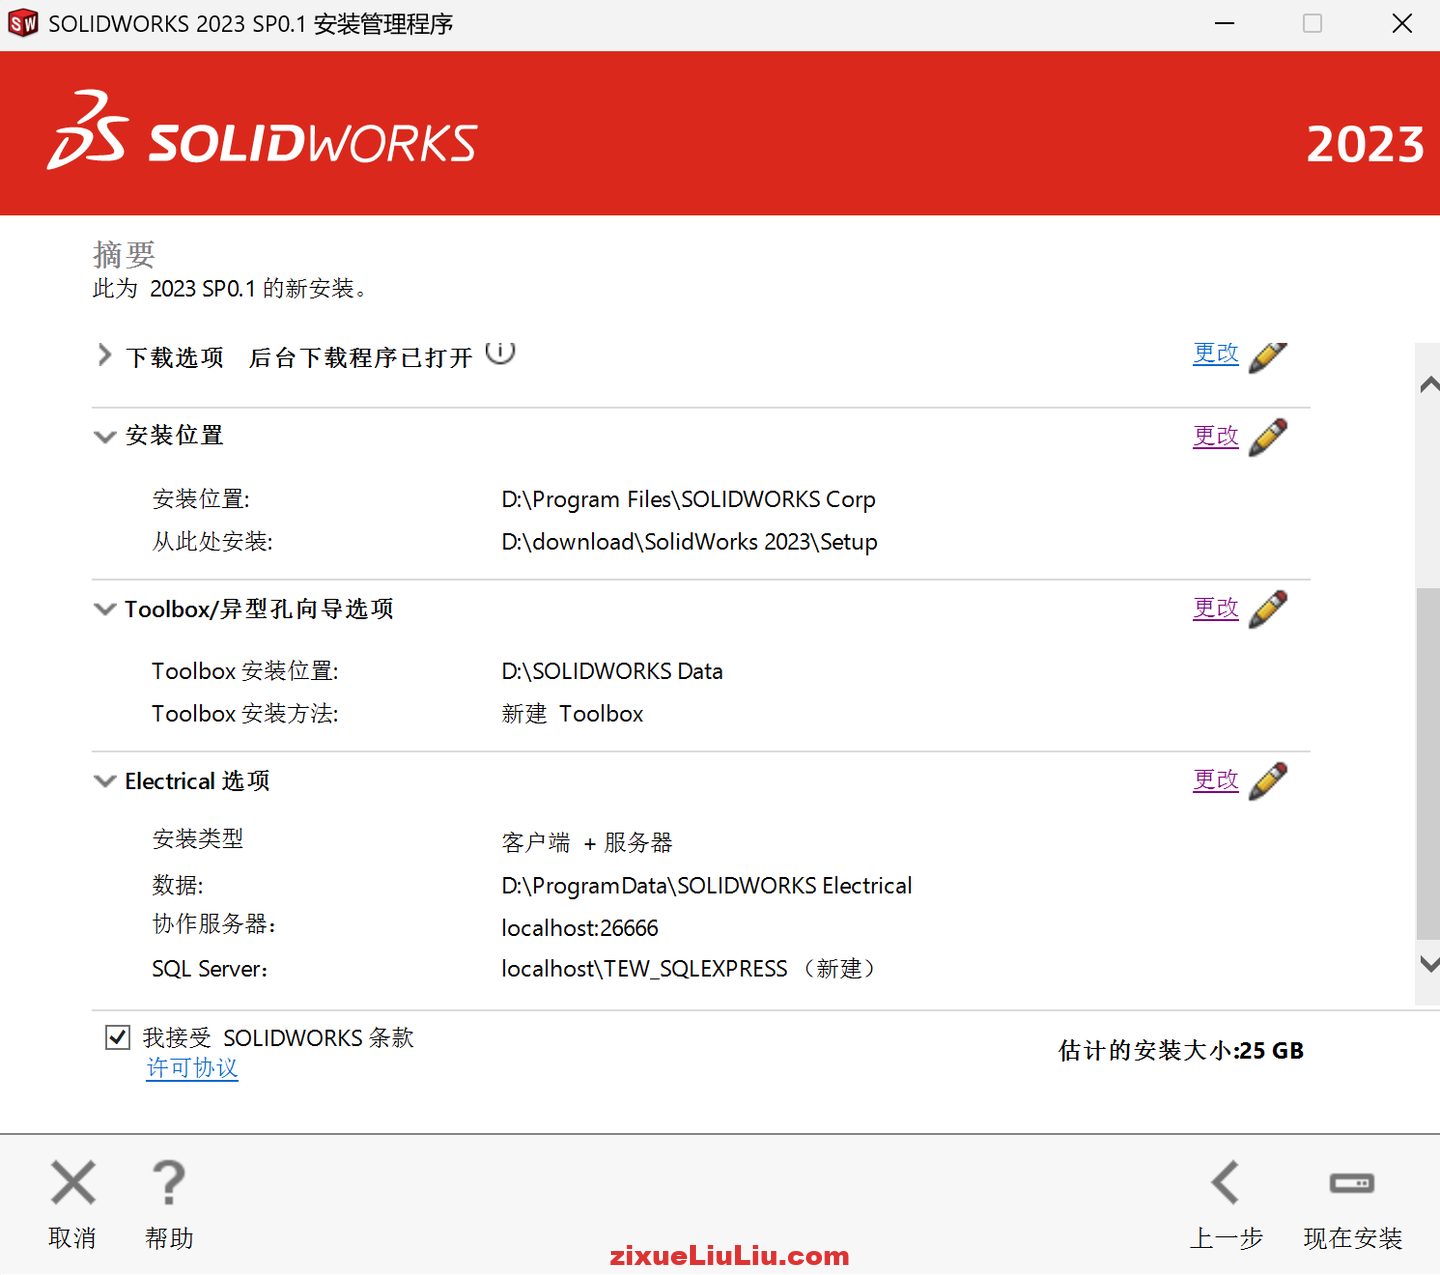This screenshot has height=1275, width=1440.
Task: Click the pencil icon for Toolbox/异型孔向导选项
Action: 1268,609
